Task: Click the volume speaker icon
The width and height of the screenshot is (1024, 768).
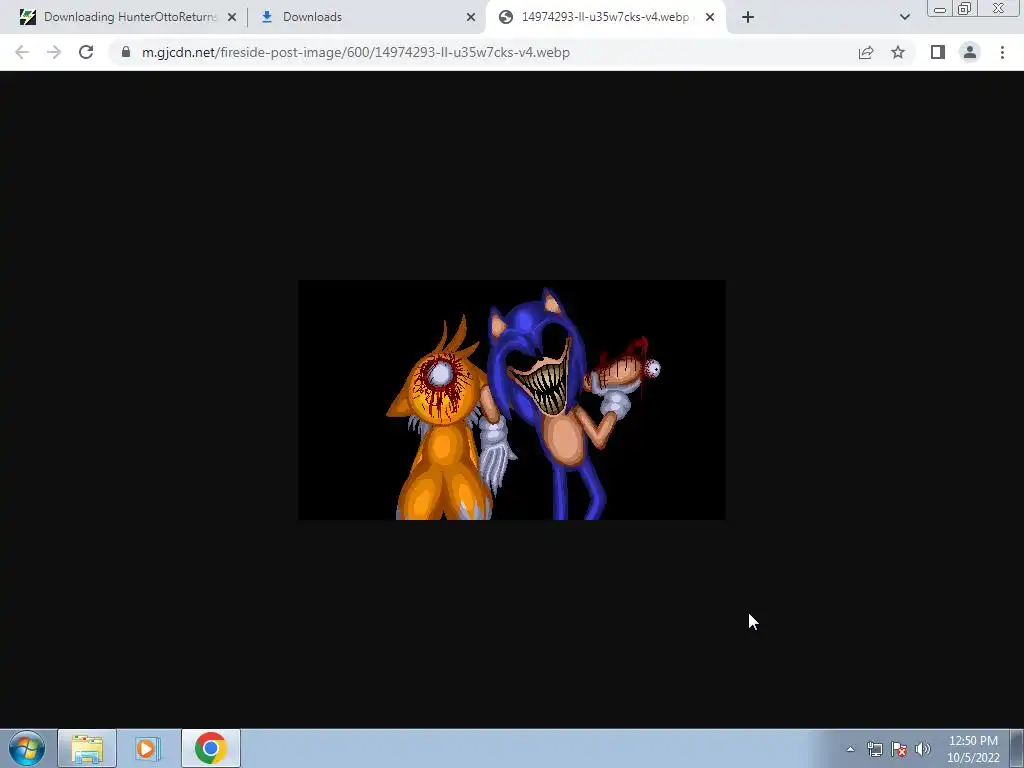Action: pos(923,749)
